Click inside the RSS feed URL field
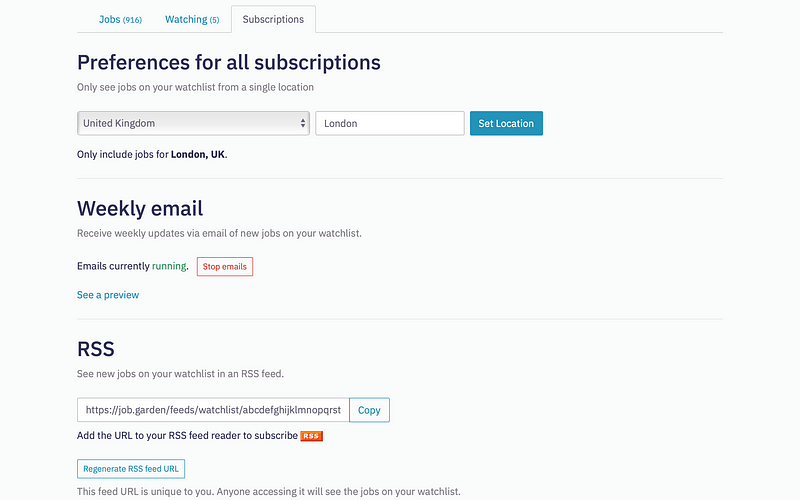The image size is (800, 500). [x=213, y=410]
